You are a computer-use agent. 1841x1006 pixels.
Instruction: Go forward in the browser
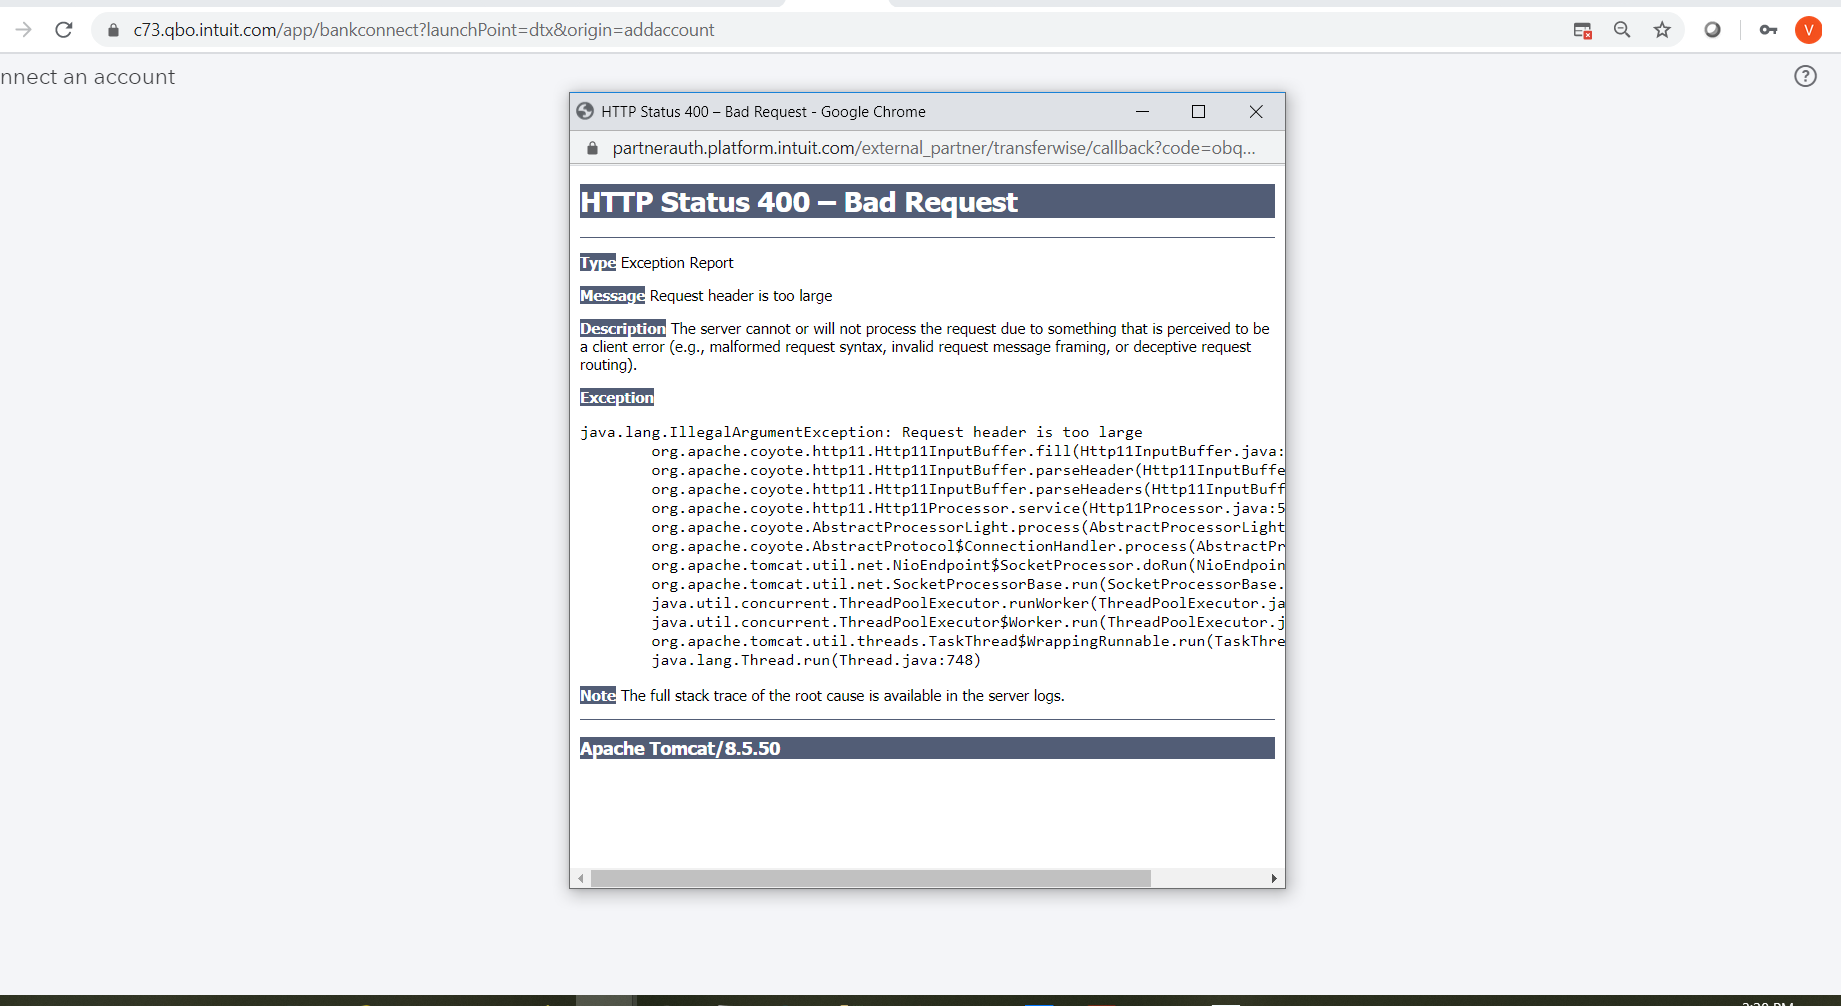tap(24, 30)
